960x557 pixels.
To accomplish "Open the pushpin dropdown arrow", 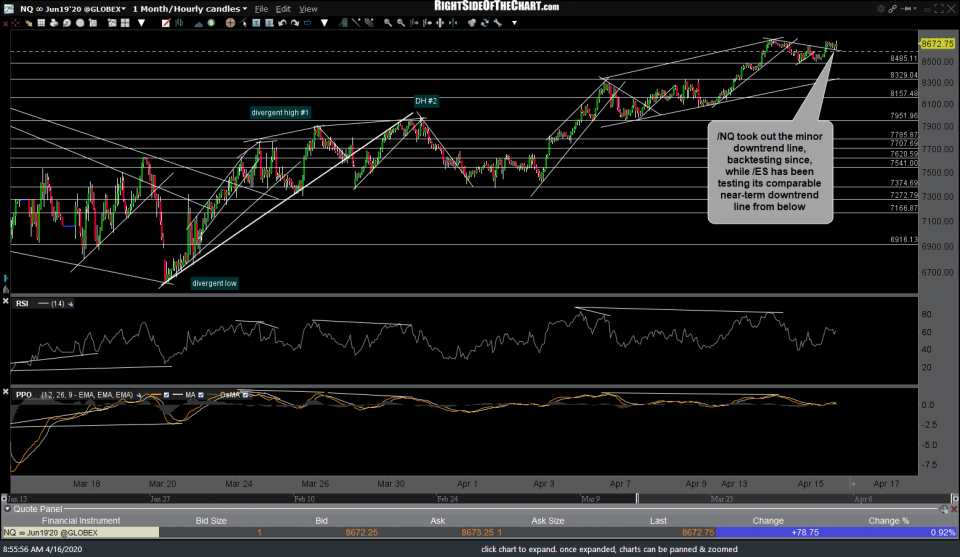I will pyautogui.click(x=915, y=9).
